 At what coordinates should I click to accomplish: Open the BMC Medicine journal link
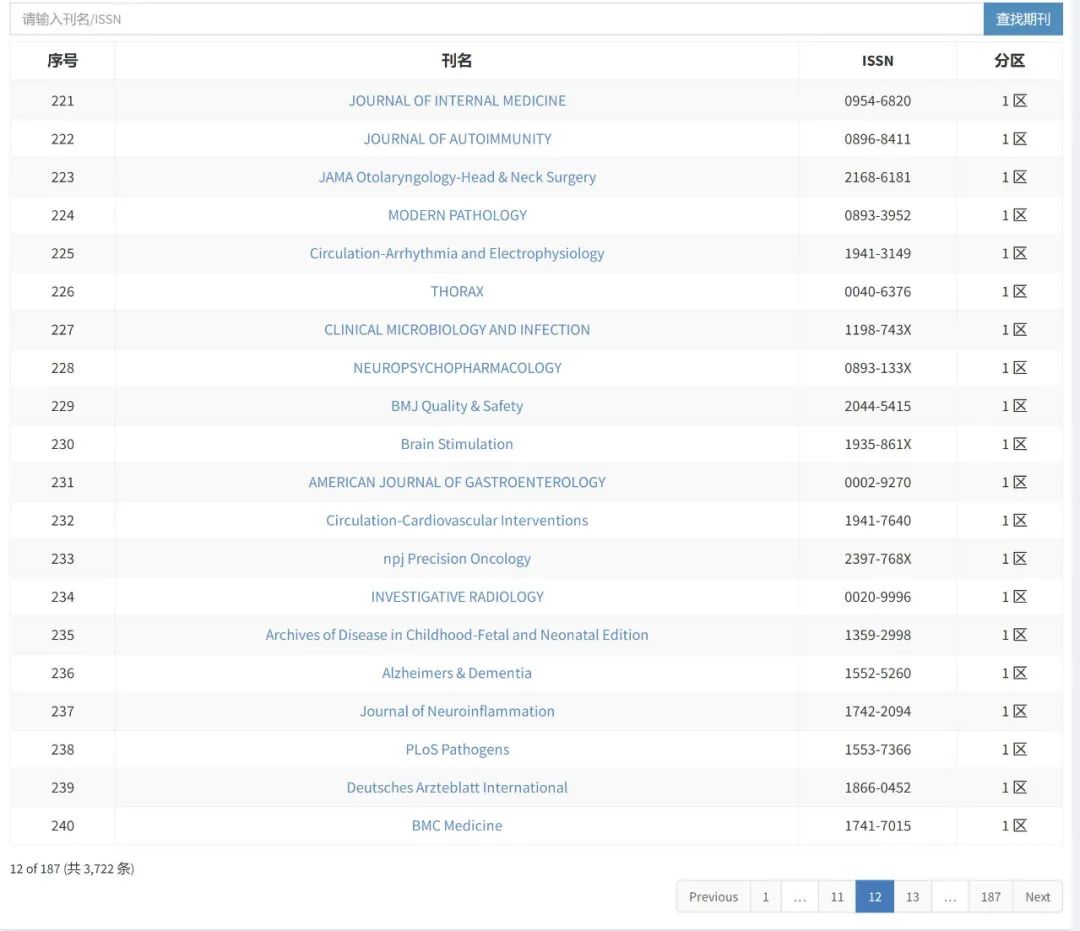(457, 826)
